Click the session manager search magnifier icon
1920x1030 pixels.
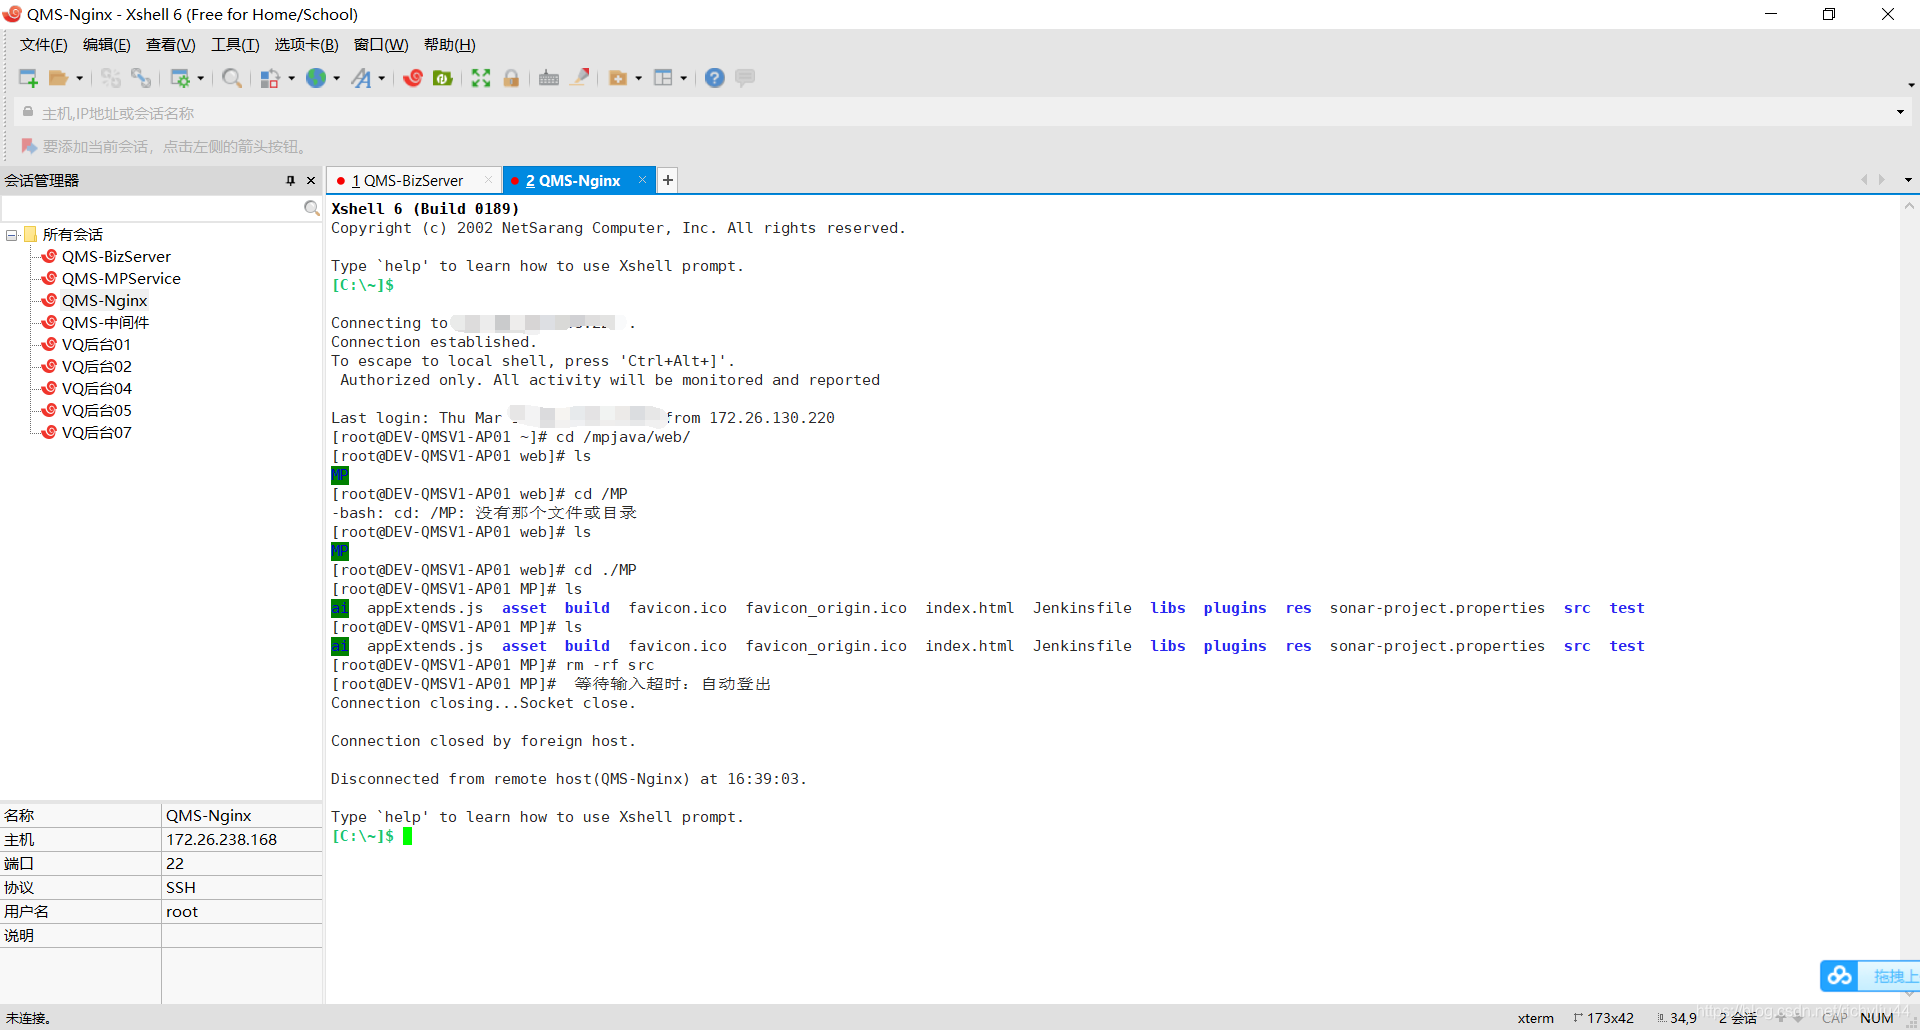pos(312,208)
